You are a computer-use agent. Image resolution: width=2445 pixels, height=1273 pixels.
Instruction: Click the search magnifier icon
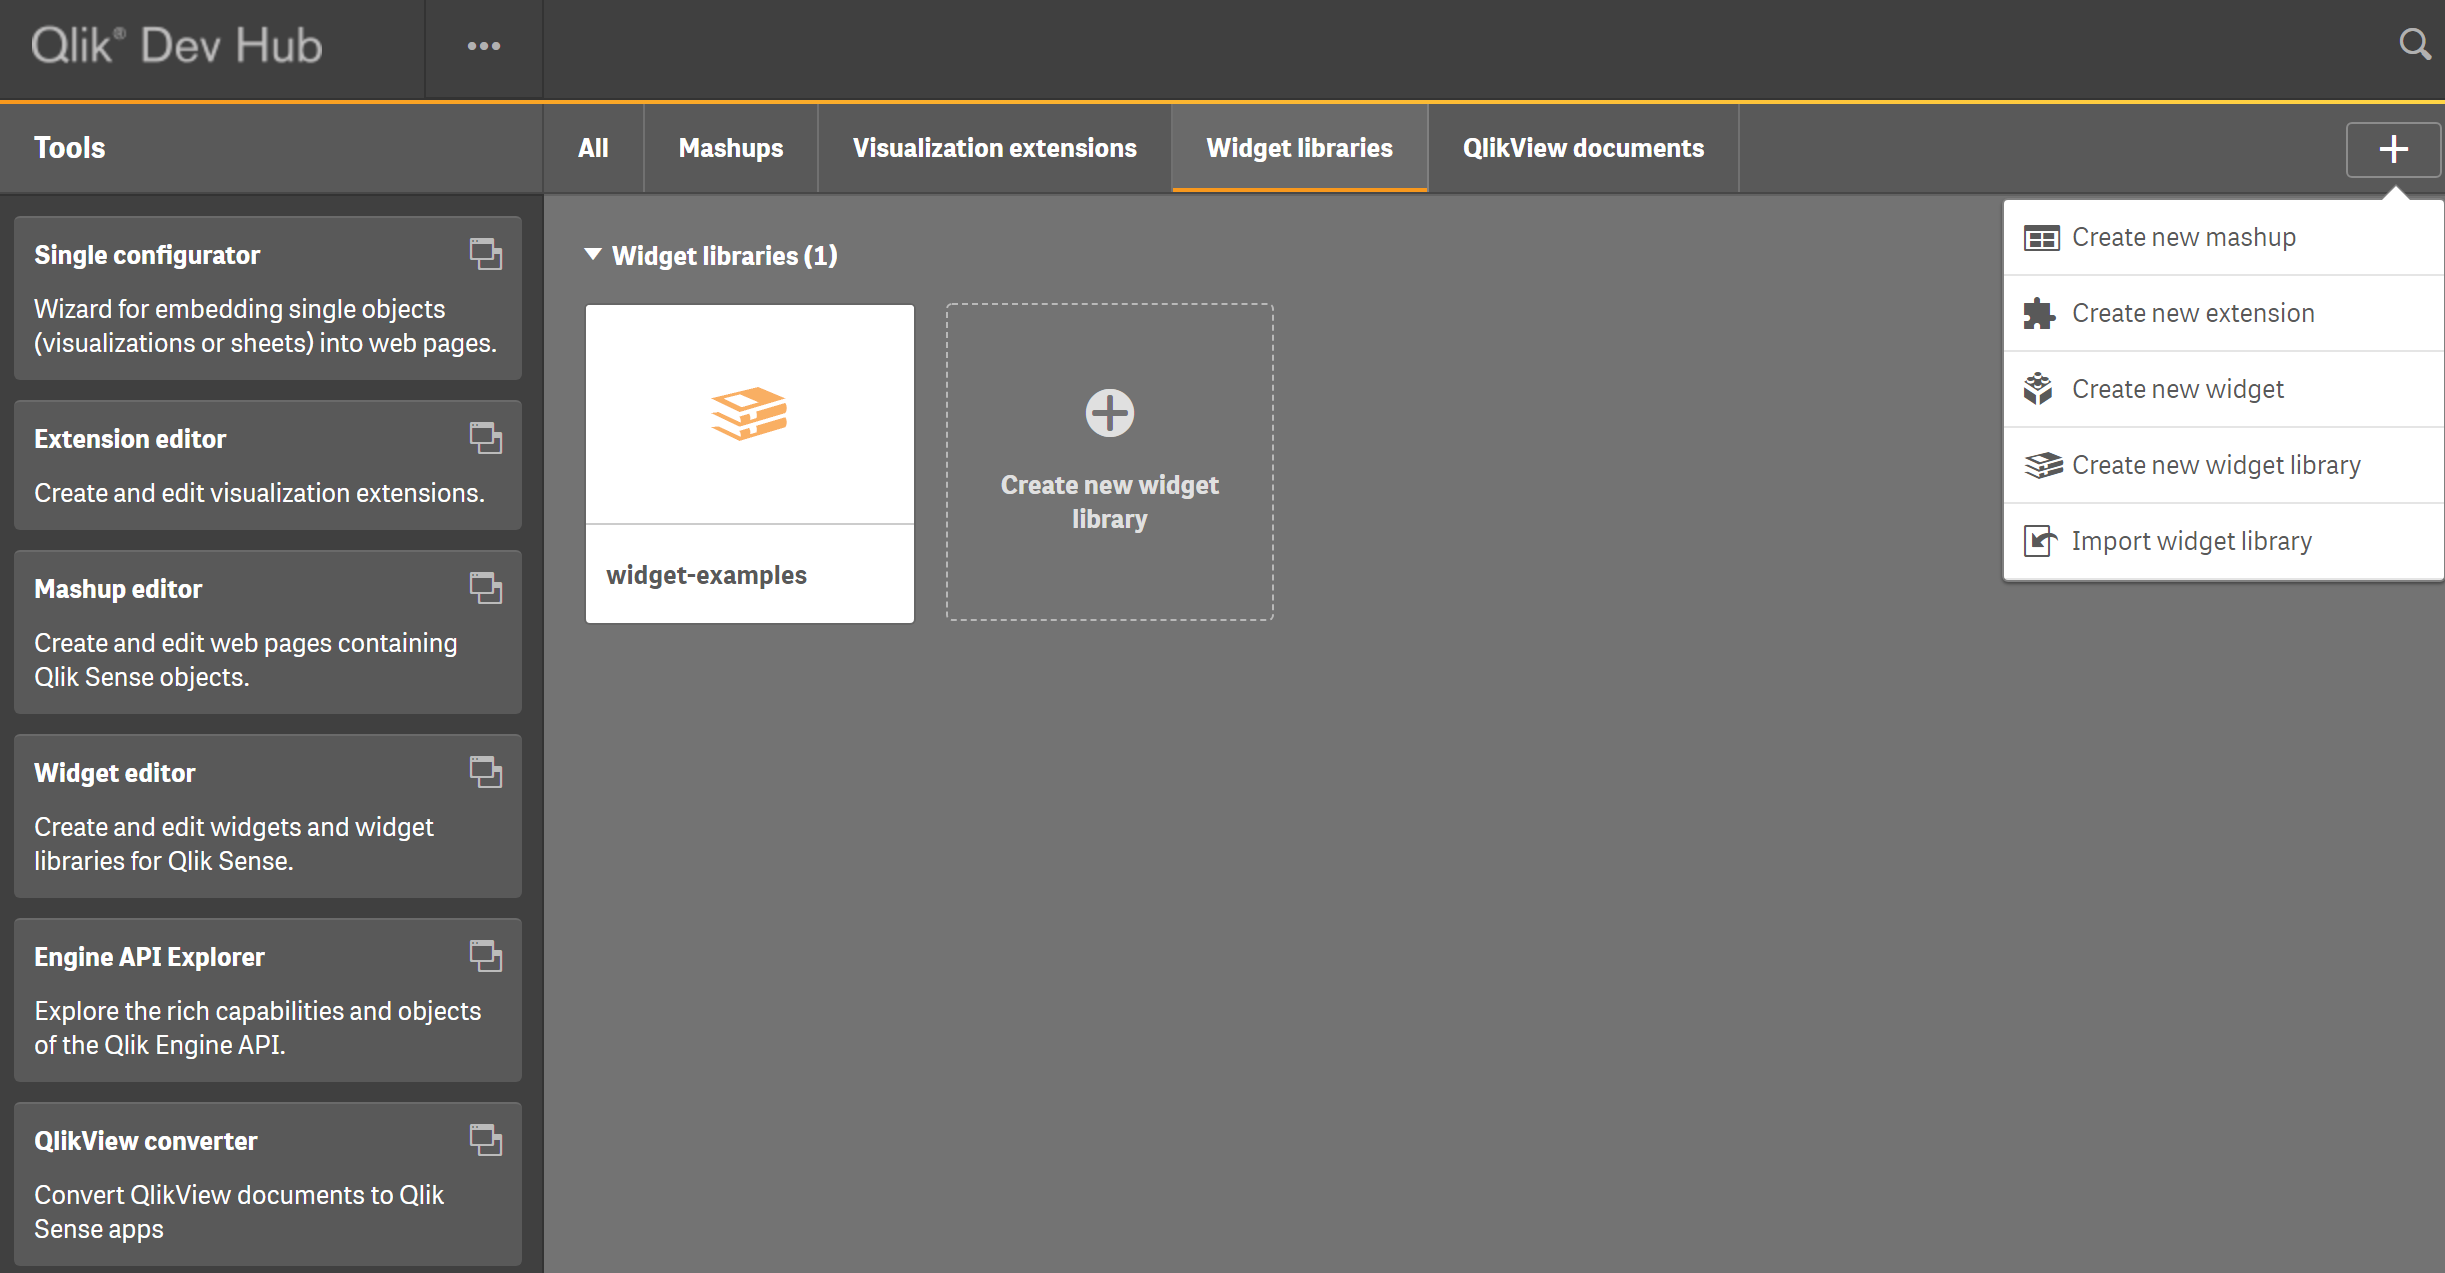[x=2414, y=44]
